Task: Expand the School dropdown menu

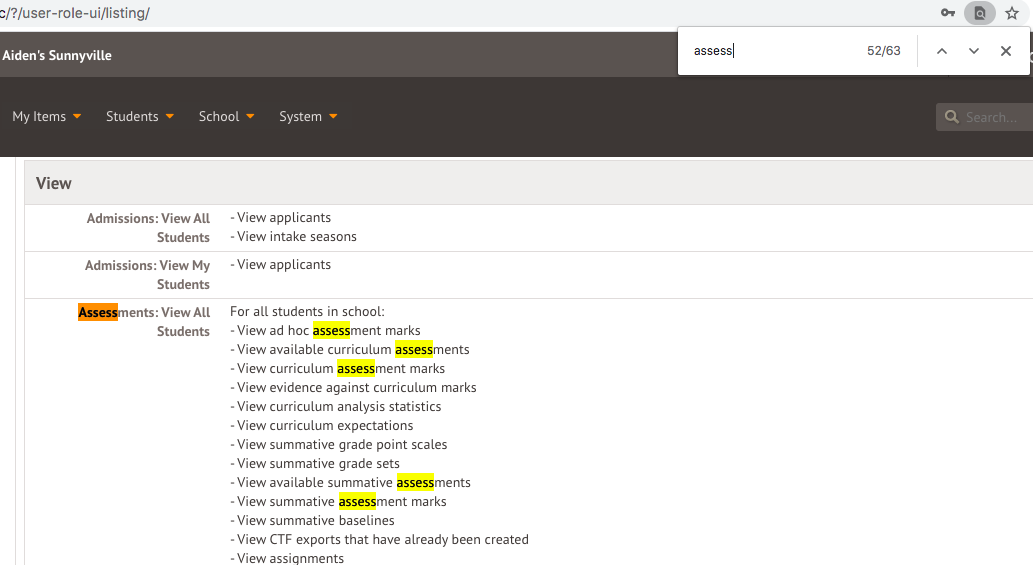Action: [x=226, y=116]
